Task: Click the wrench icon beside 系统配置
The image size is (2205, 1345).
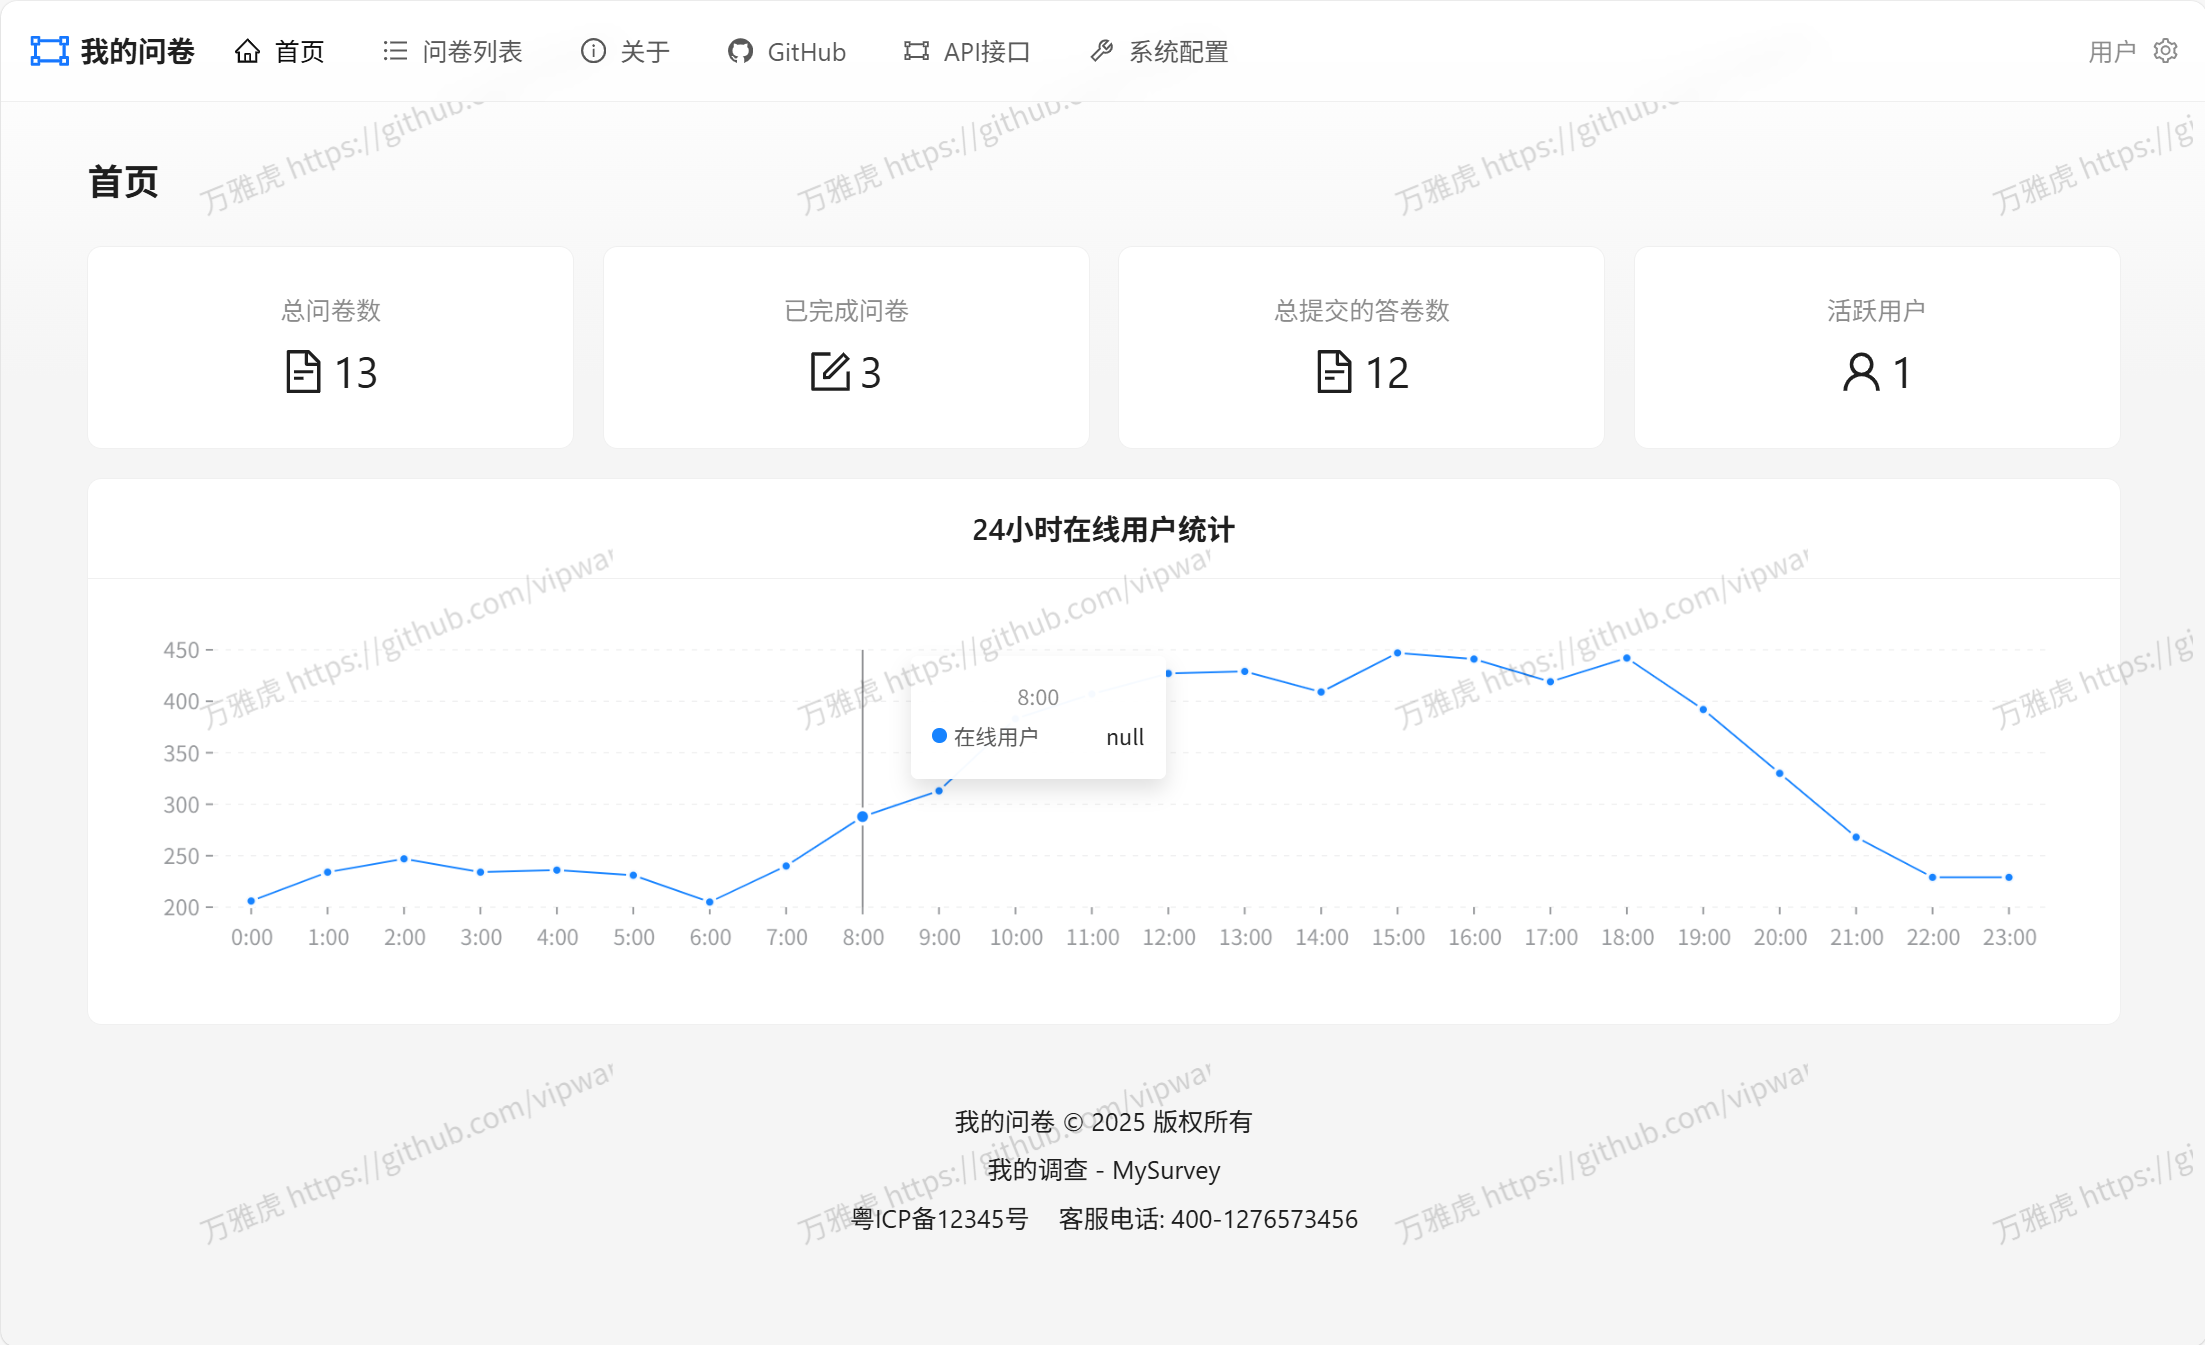Action: click(1102, 51)
